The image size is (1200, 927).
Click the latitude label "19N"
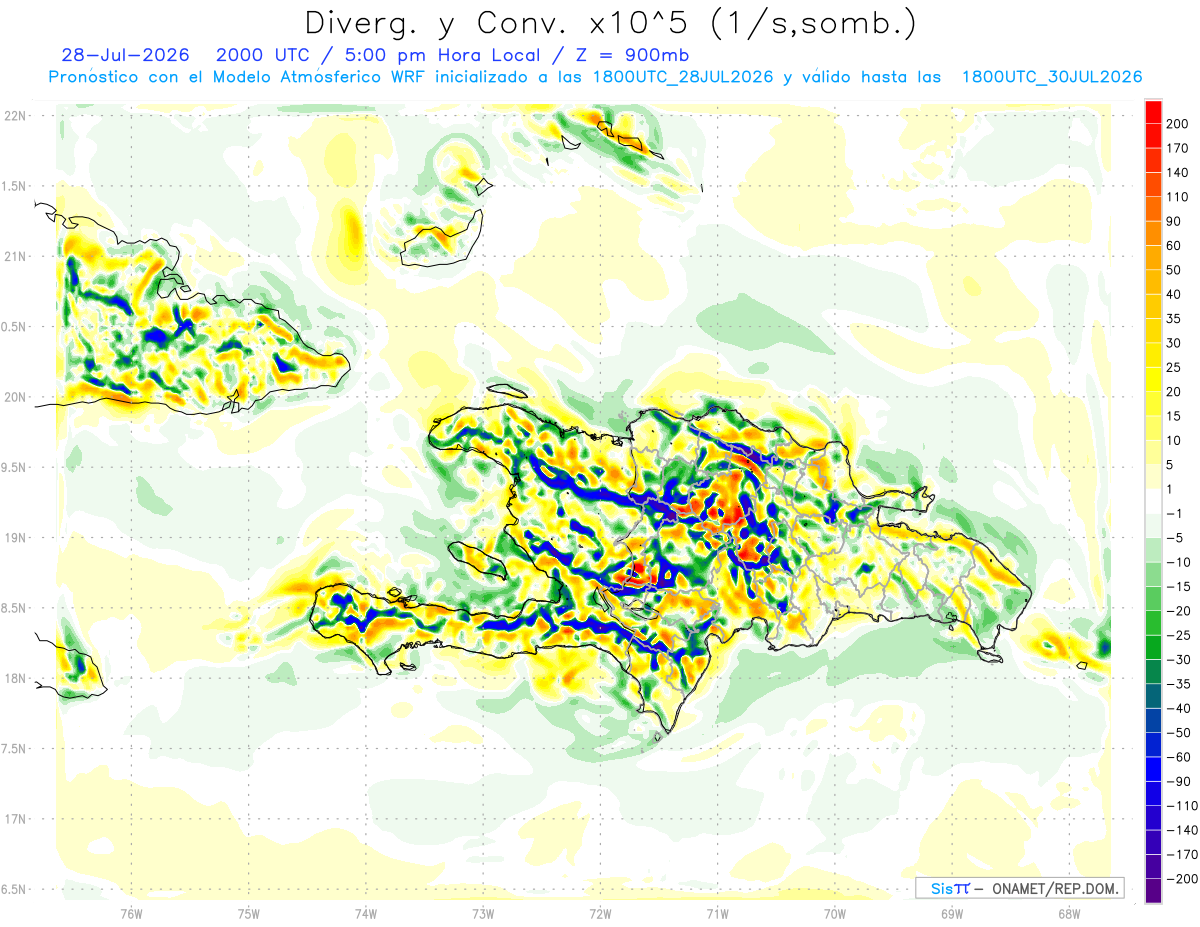coord(15,538)
